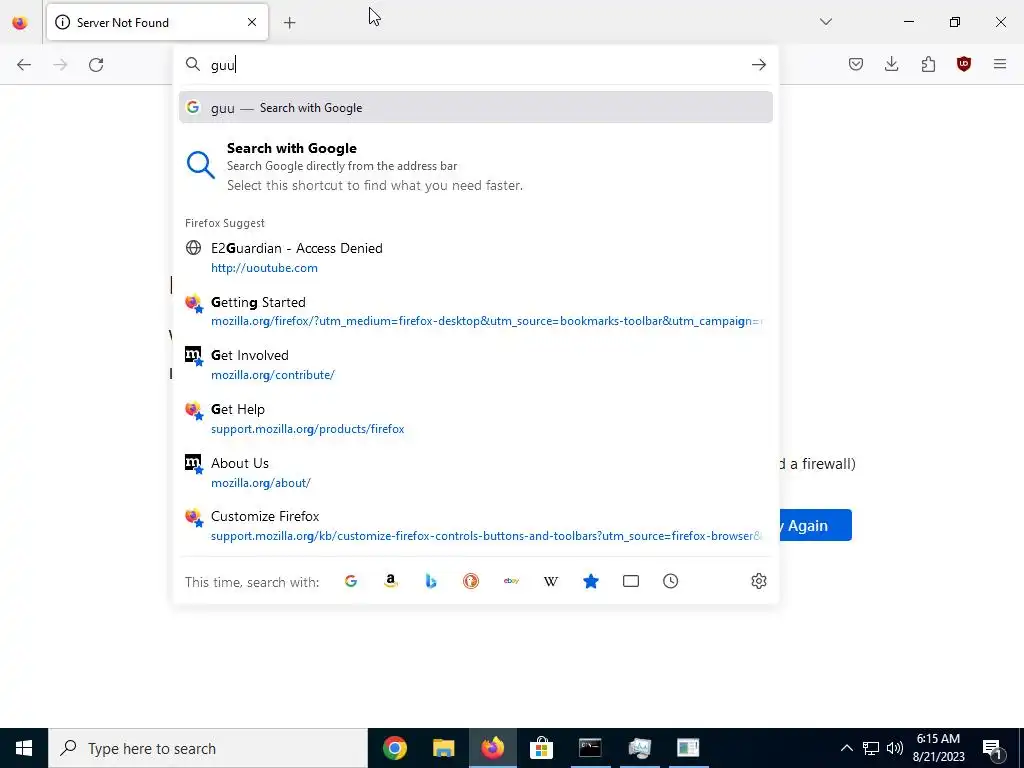Open the Firefox hamburger menu
The height and width of the screenshot is (768, 1024).
click(1000, 64)
